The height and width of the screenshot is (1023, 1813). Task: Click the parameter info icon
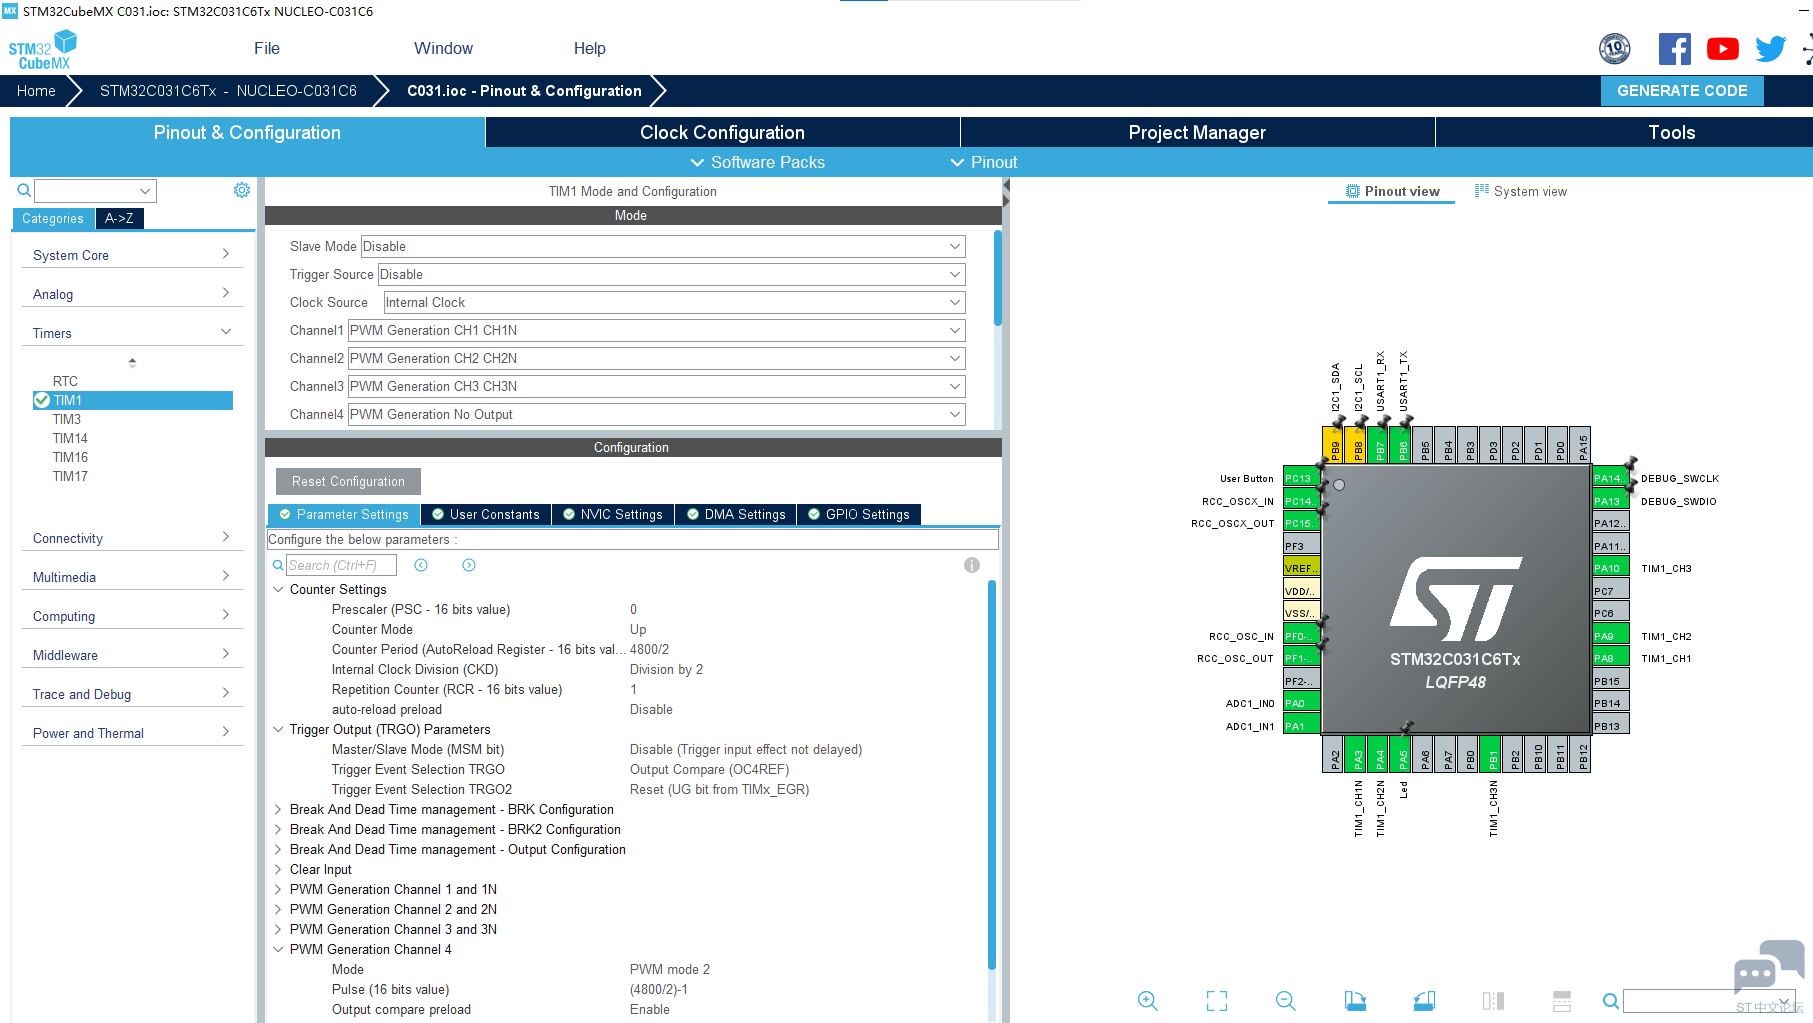[972, 565]
